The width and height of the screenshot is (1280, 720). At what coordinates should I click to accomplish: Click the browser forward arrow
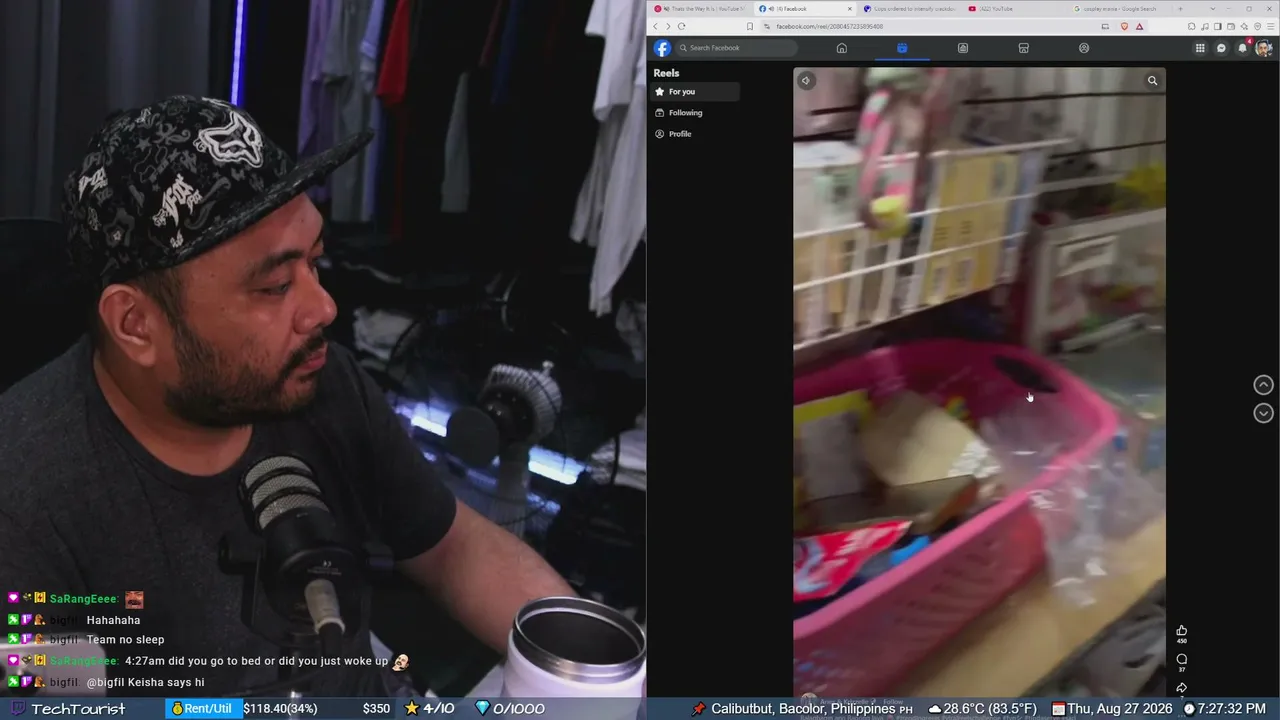click(x=668, y=26)
